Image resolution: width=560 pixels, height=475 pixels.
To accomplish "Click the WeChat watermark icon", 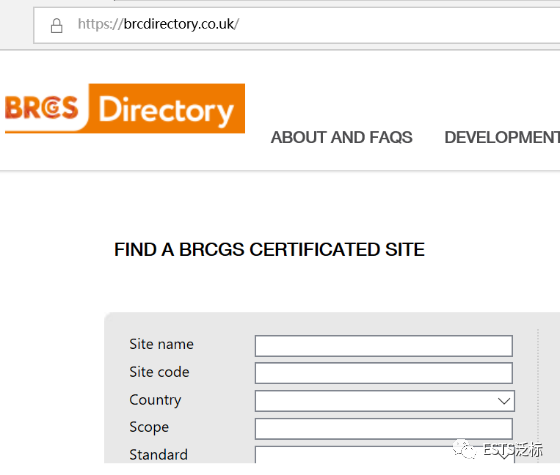I will point(465,449).
